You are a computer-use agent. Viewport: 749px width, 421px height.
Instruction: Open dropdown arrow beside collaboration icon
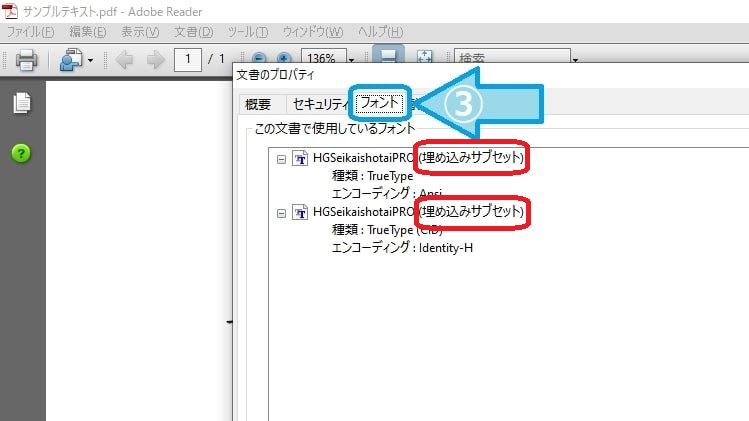click(90, 61)
